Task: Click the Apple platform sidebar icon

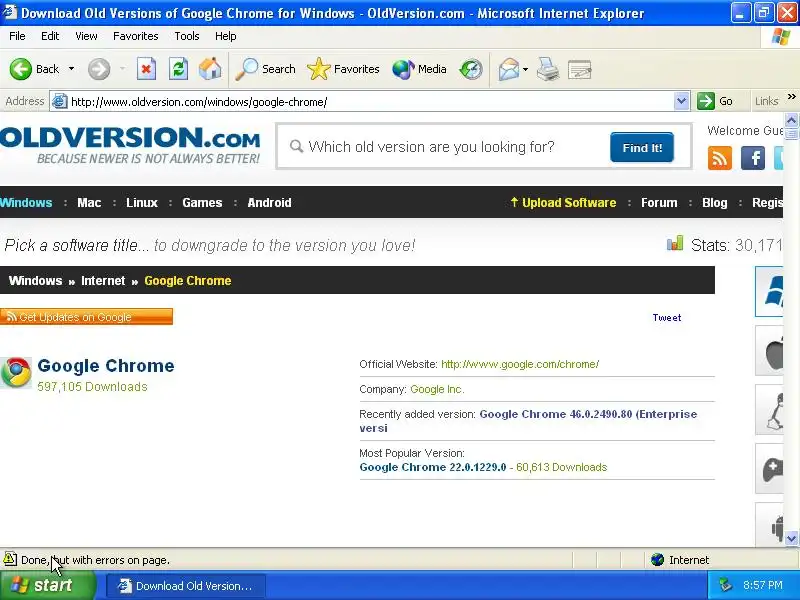Action: click(x=769, y=351)
